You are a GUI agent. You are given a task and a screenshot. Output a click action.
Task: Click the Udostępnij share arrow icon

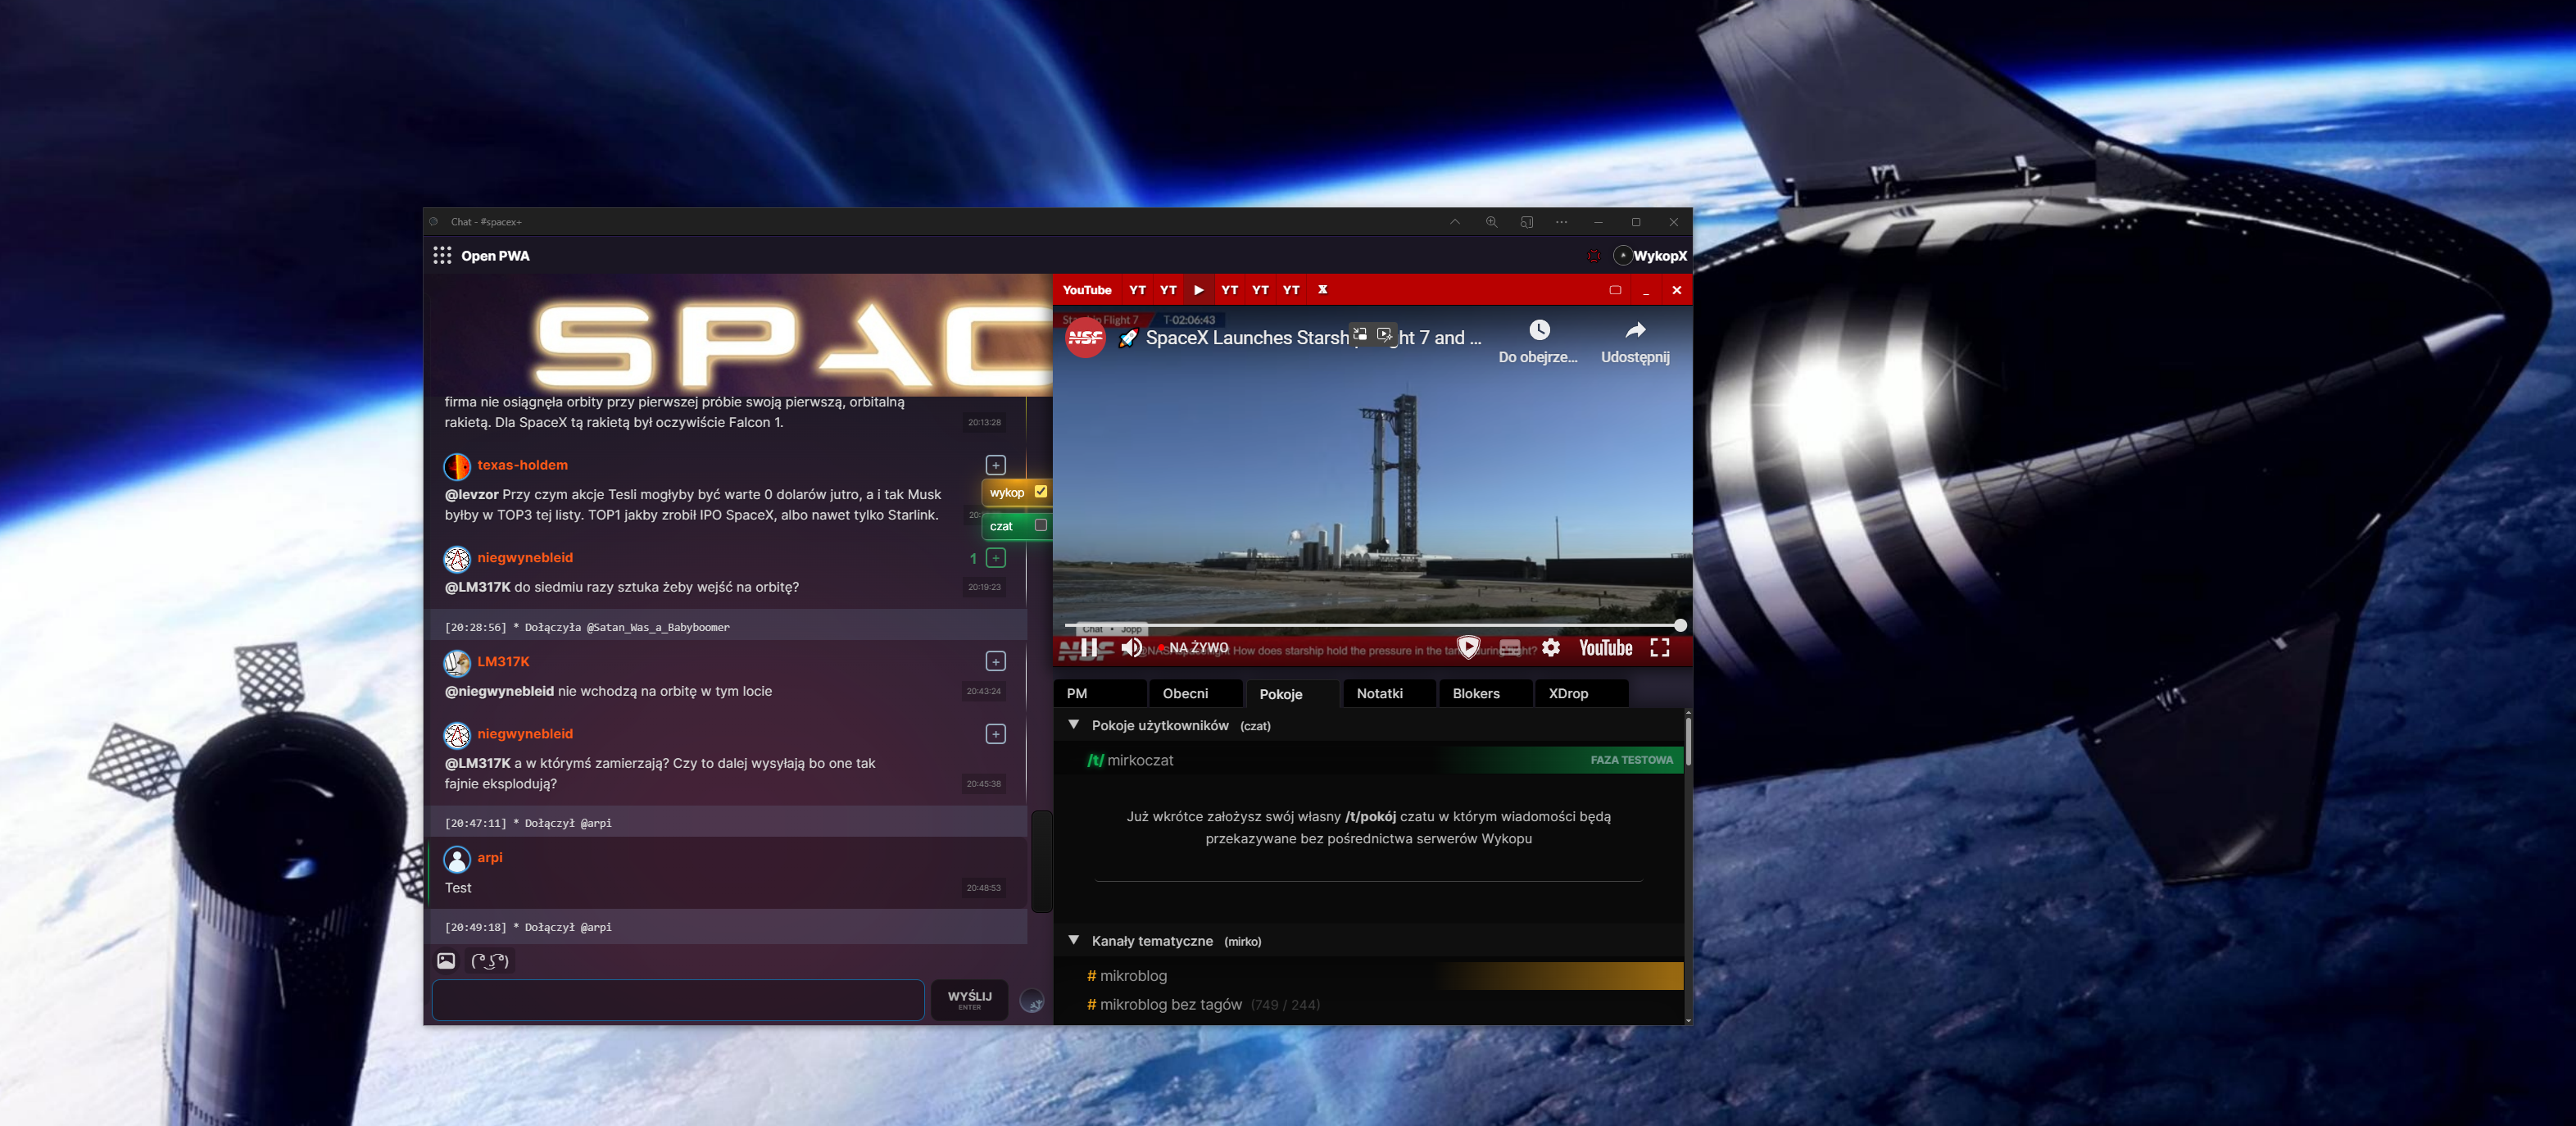[x=1635, y=331]
